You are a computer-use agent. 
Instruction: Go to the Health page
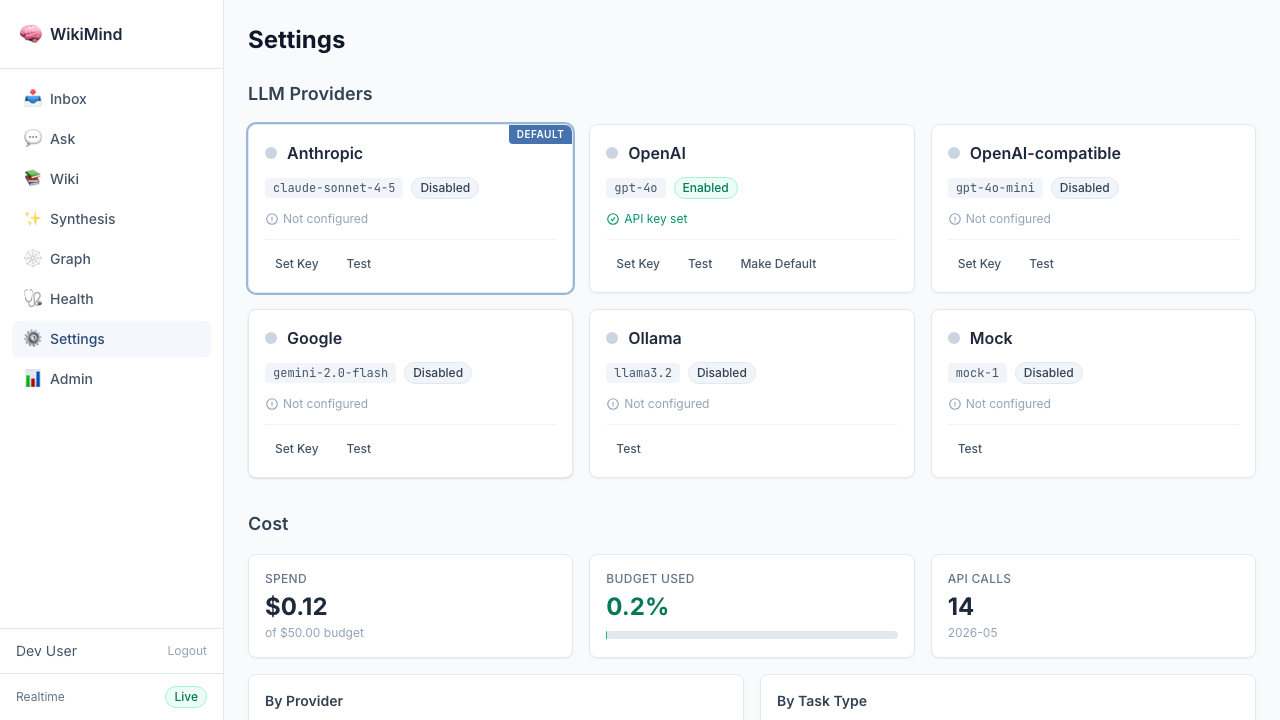111,299
